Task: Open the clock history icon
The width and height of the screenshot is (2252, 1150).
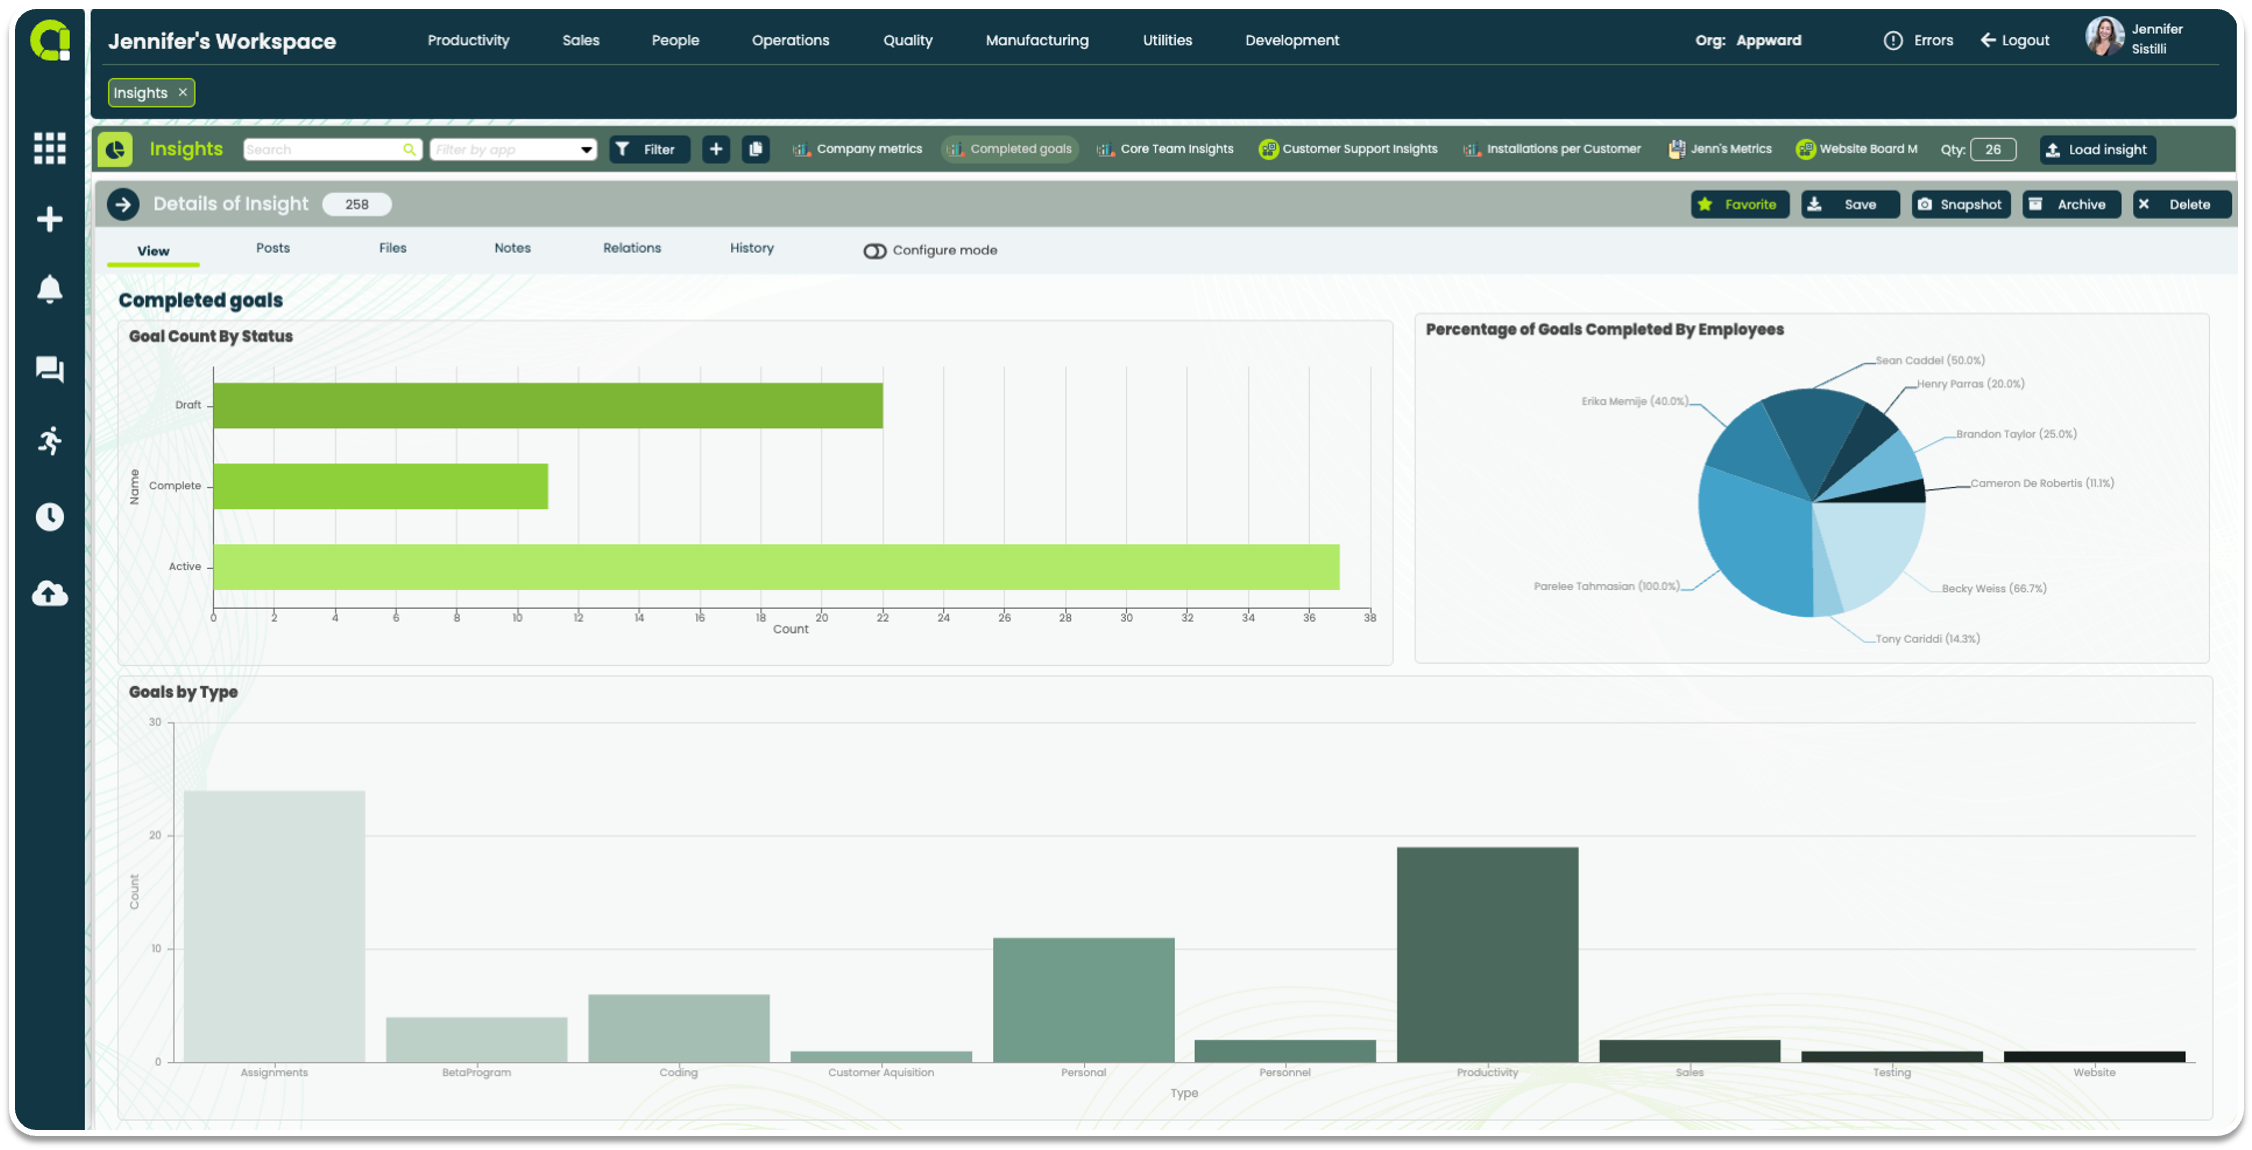Action: click(49, 517)
